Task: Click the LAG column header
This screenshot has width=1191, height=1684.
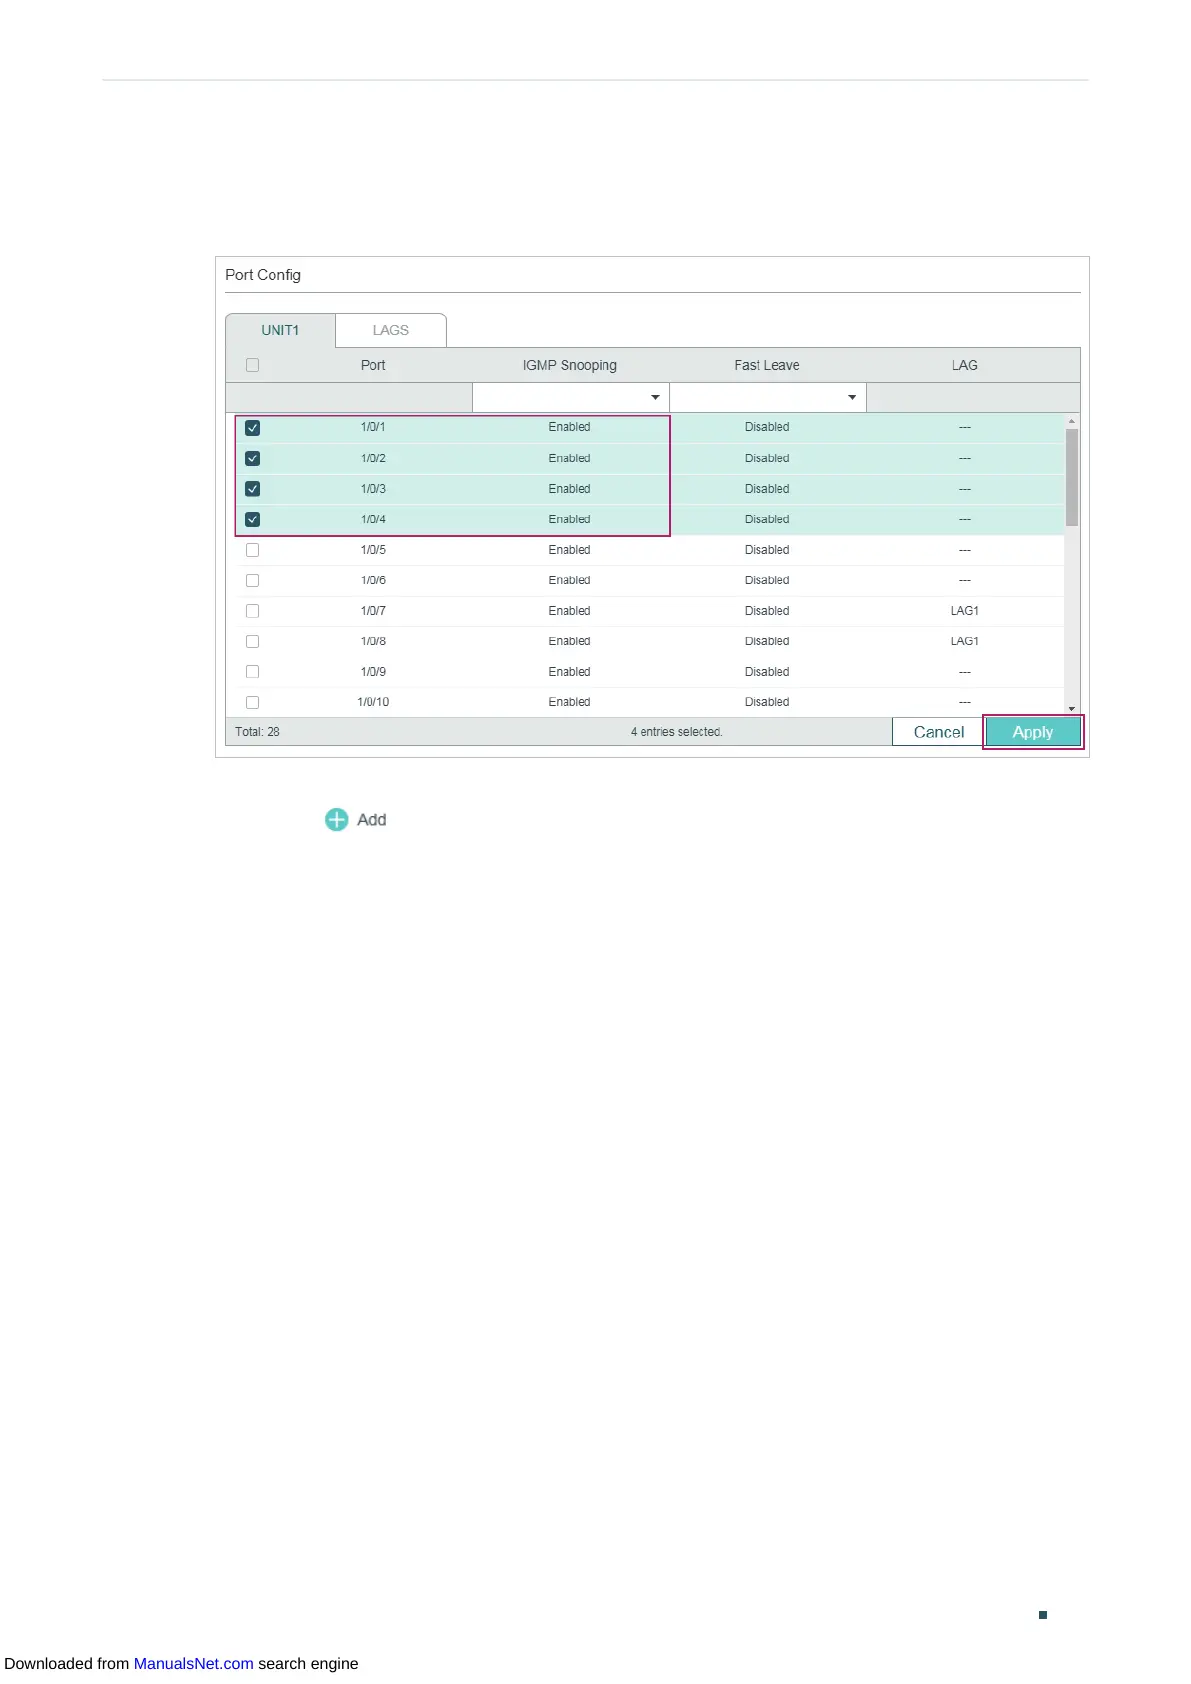Action: tap(965, 365)
